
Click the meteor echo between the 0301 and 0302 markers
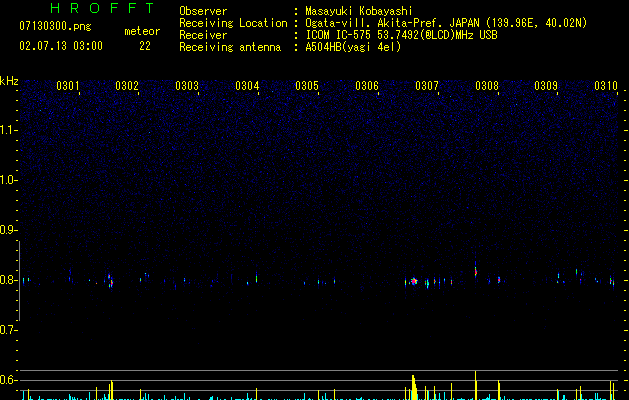[111, 281]
